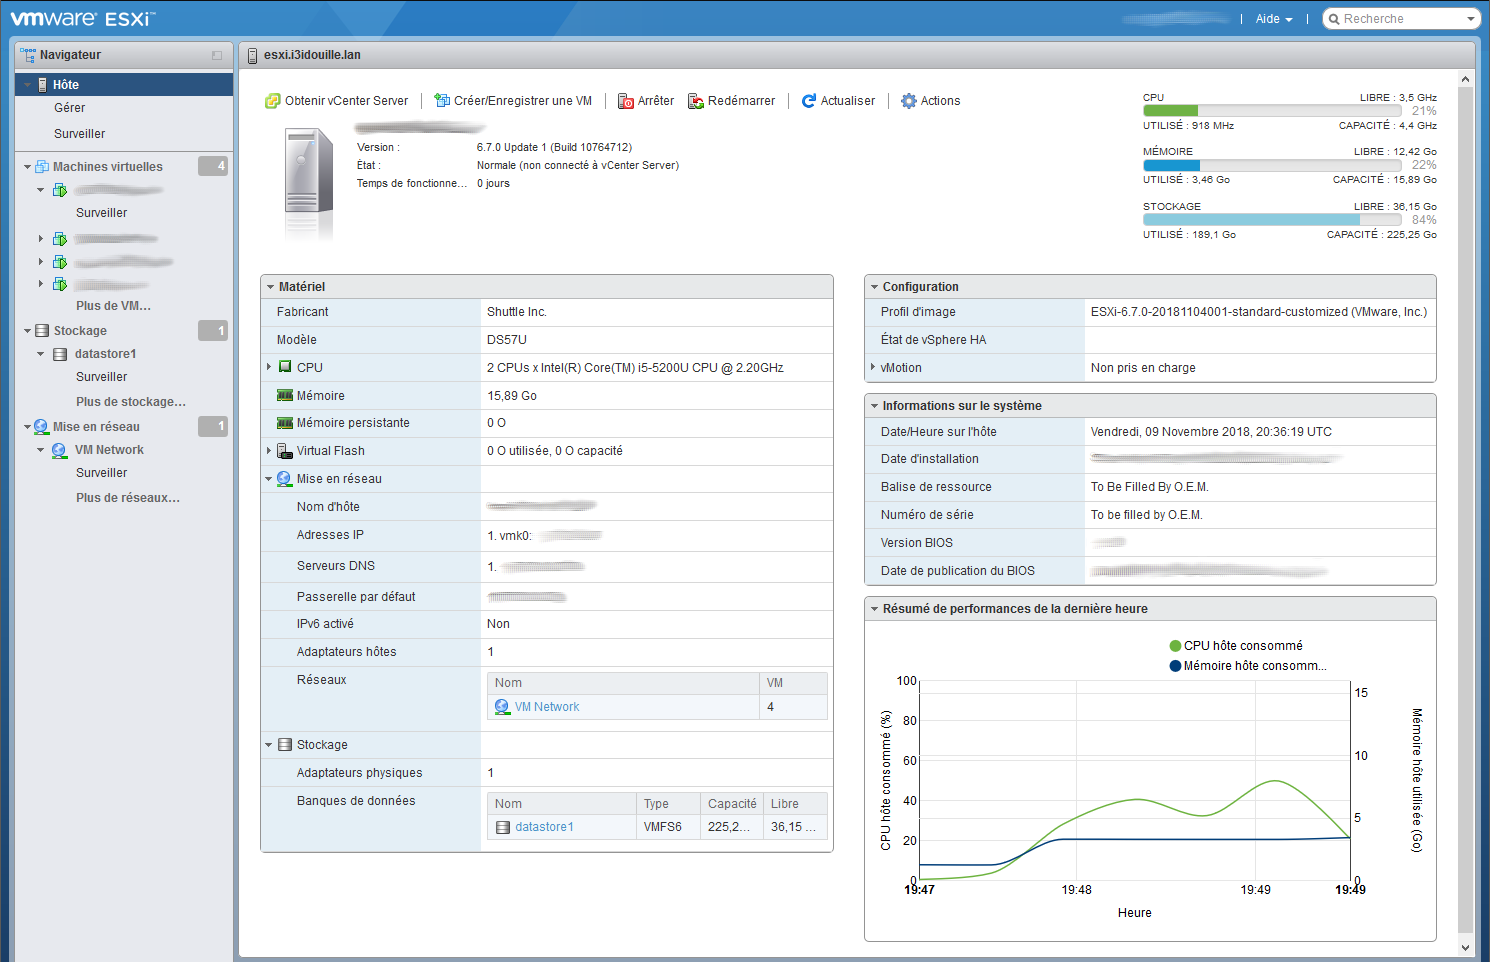Open the Recherche dropdown arrow

(1471, 19)
